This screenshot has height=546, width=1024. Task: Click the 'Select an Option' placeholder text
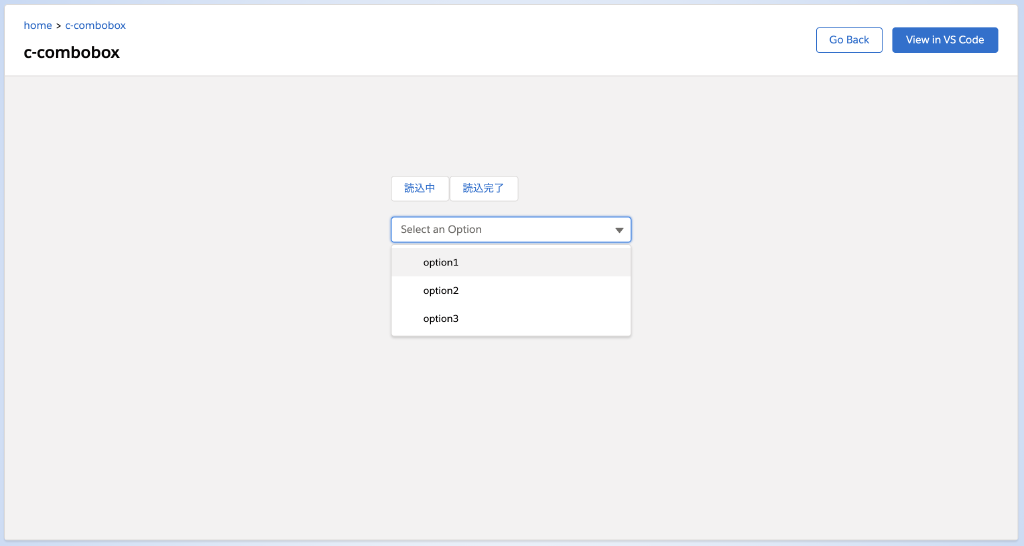(x=441, y=230)
